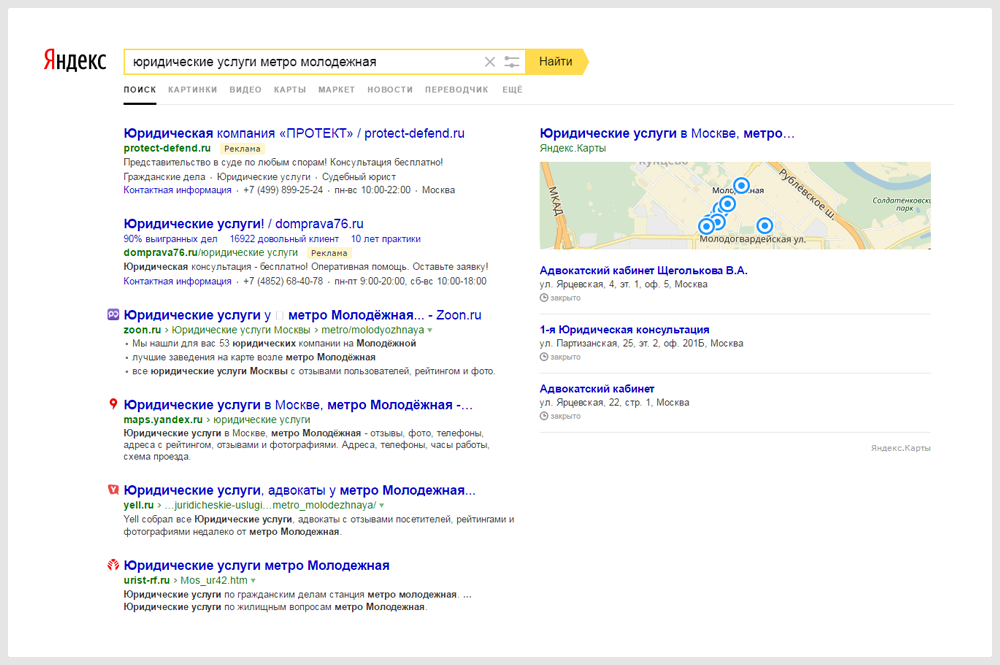
Task: Click the urist-rf.ru red favicon
Action: click(x=113, y=565)
